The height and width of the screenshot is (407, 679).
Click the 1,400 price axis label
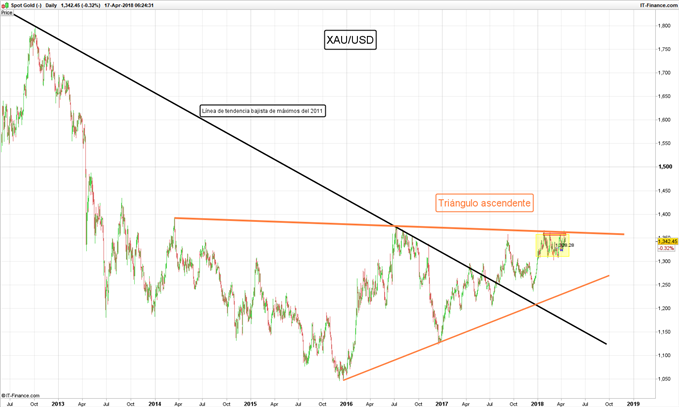(665, 214)
